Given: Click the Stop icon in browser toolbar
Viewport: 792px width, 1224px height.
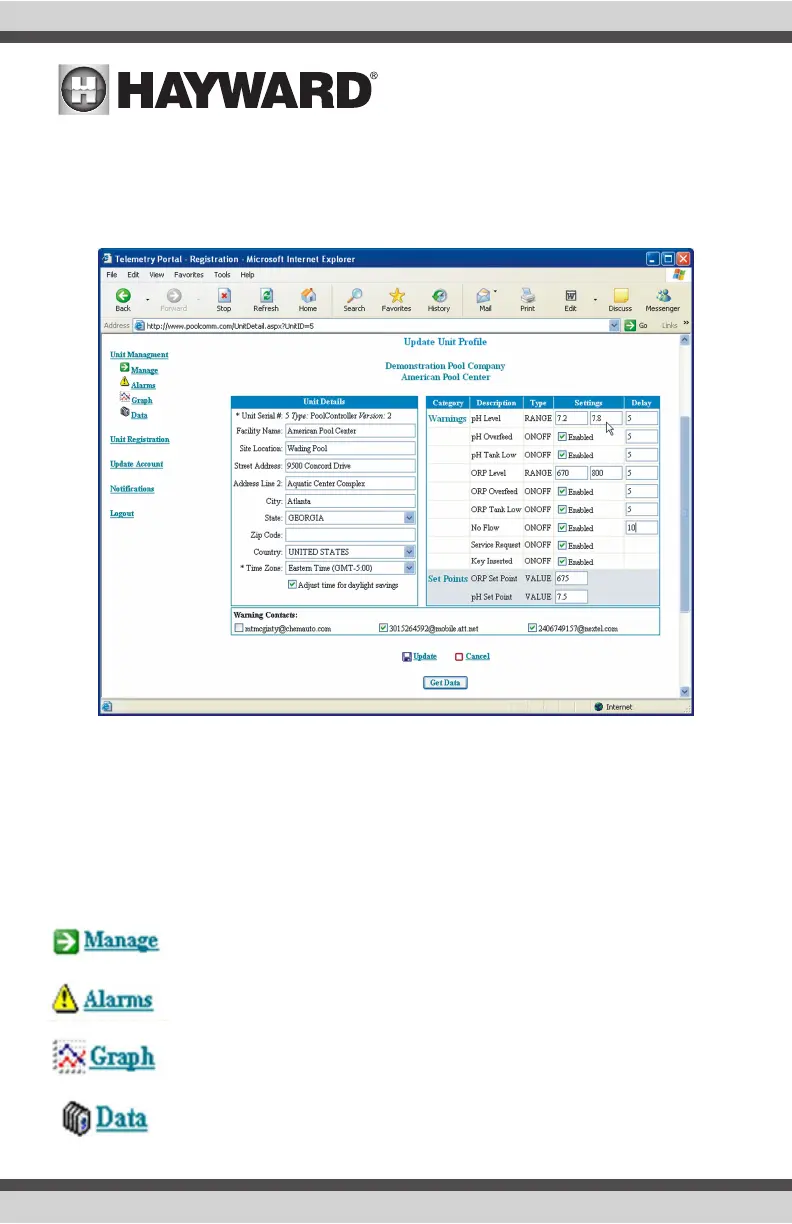Looking at the screenshot, I should pos(224,295).
